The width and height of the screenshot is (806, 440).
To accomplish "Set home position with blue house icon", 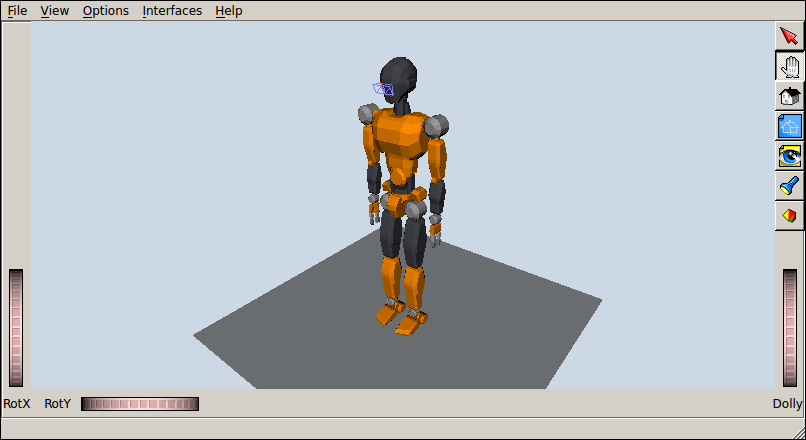I will point(789,125).
